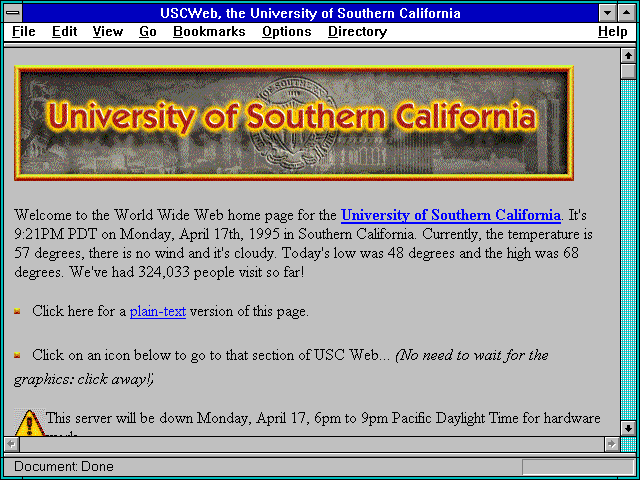Viewport: 640px width, 480px height.
Task: Click the window title 'USCWeb' bar
Action: coord(310,13)
